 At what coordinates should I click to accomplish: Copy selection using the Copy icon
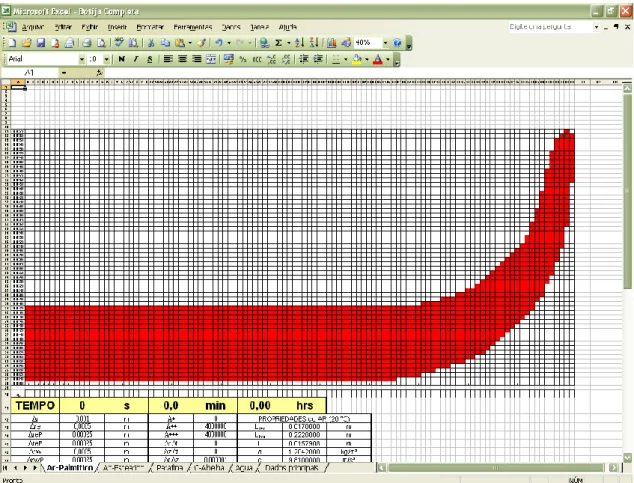click(165, 43)
